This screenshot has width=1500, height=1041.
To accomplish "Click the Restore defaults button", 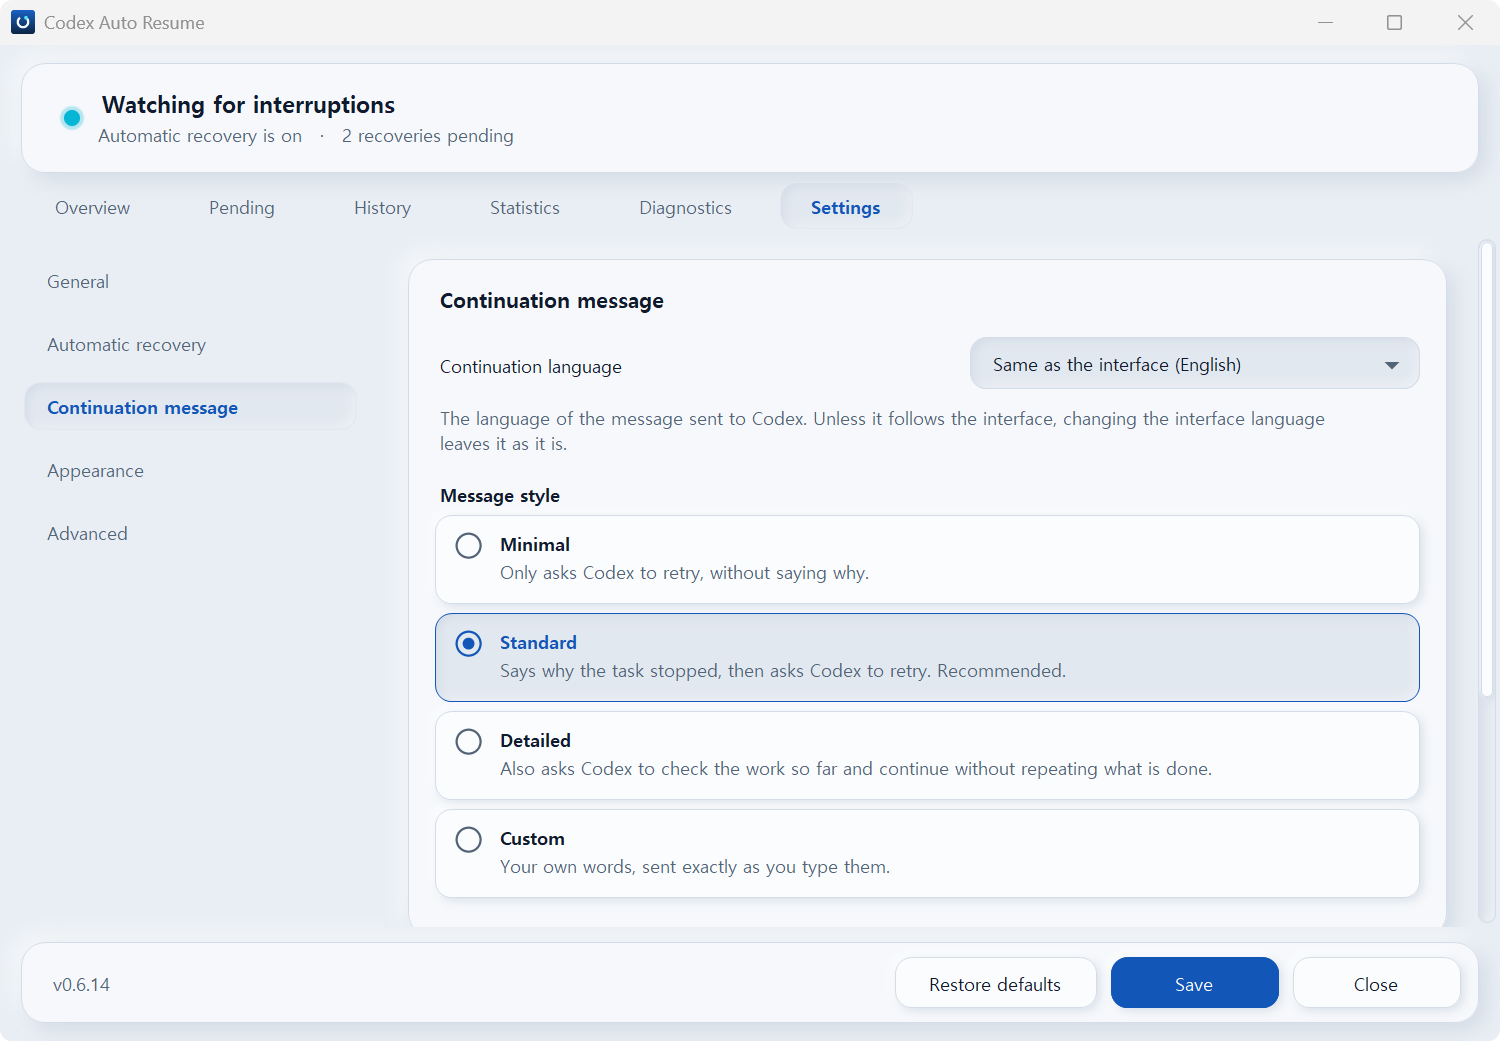I will pyautogui.click(x=995, y=984).
